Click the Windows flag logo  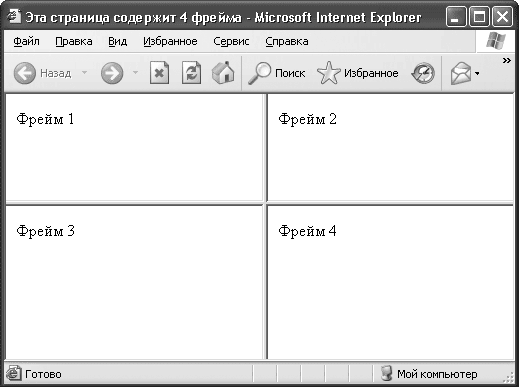click(496, 41)
